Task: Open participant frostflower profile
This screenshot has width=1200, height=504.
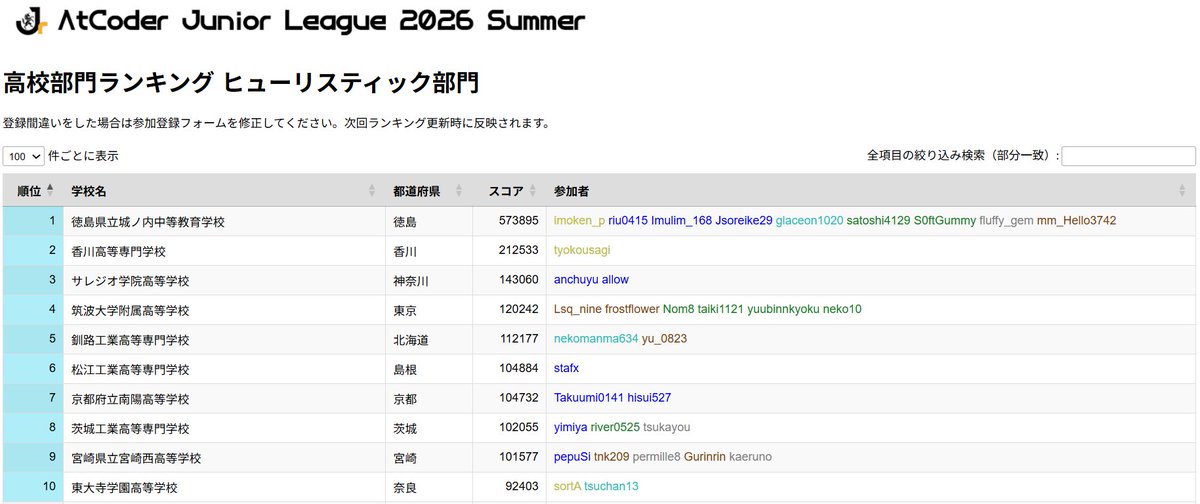Action: coord(632,309)
